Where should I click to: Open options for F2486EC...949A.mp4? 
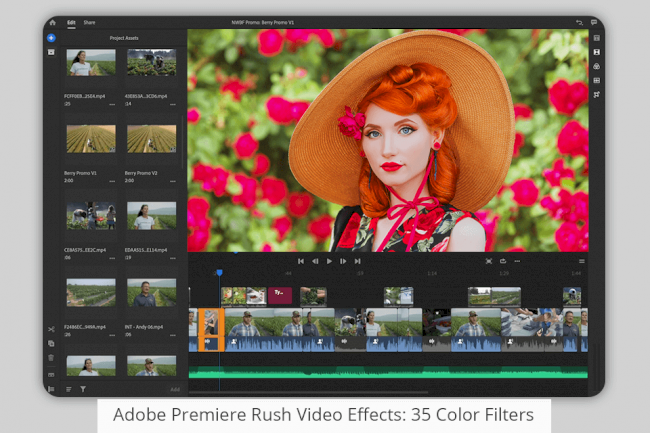tap(112, 335)
